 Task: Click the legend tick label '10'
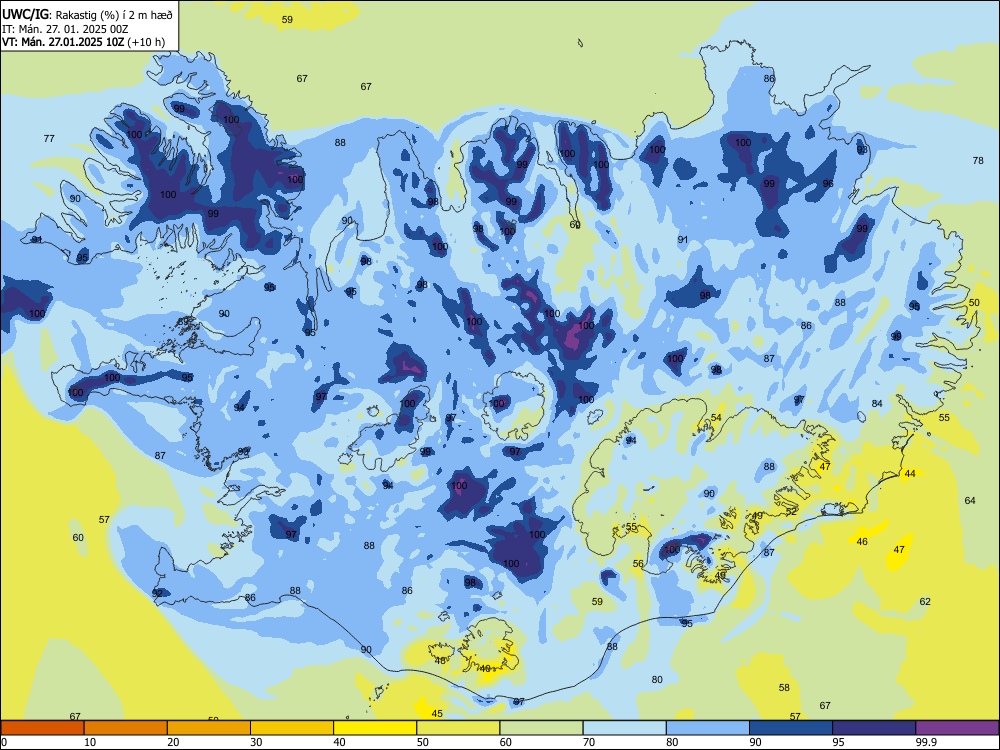tap(90, 742)
